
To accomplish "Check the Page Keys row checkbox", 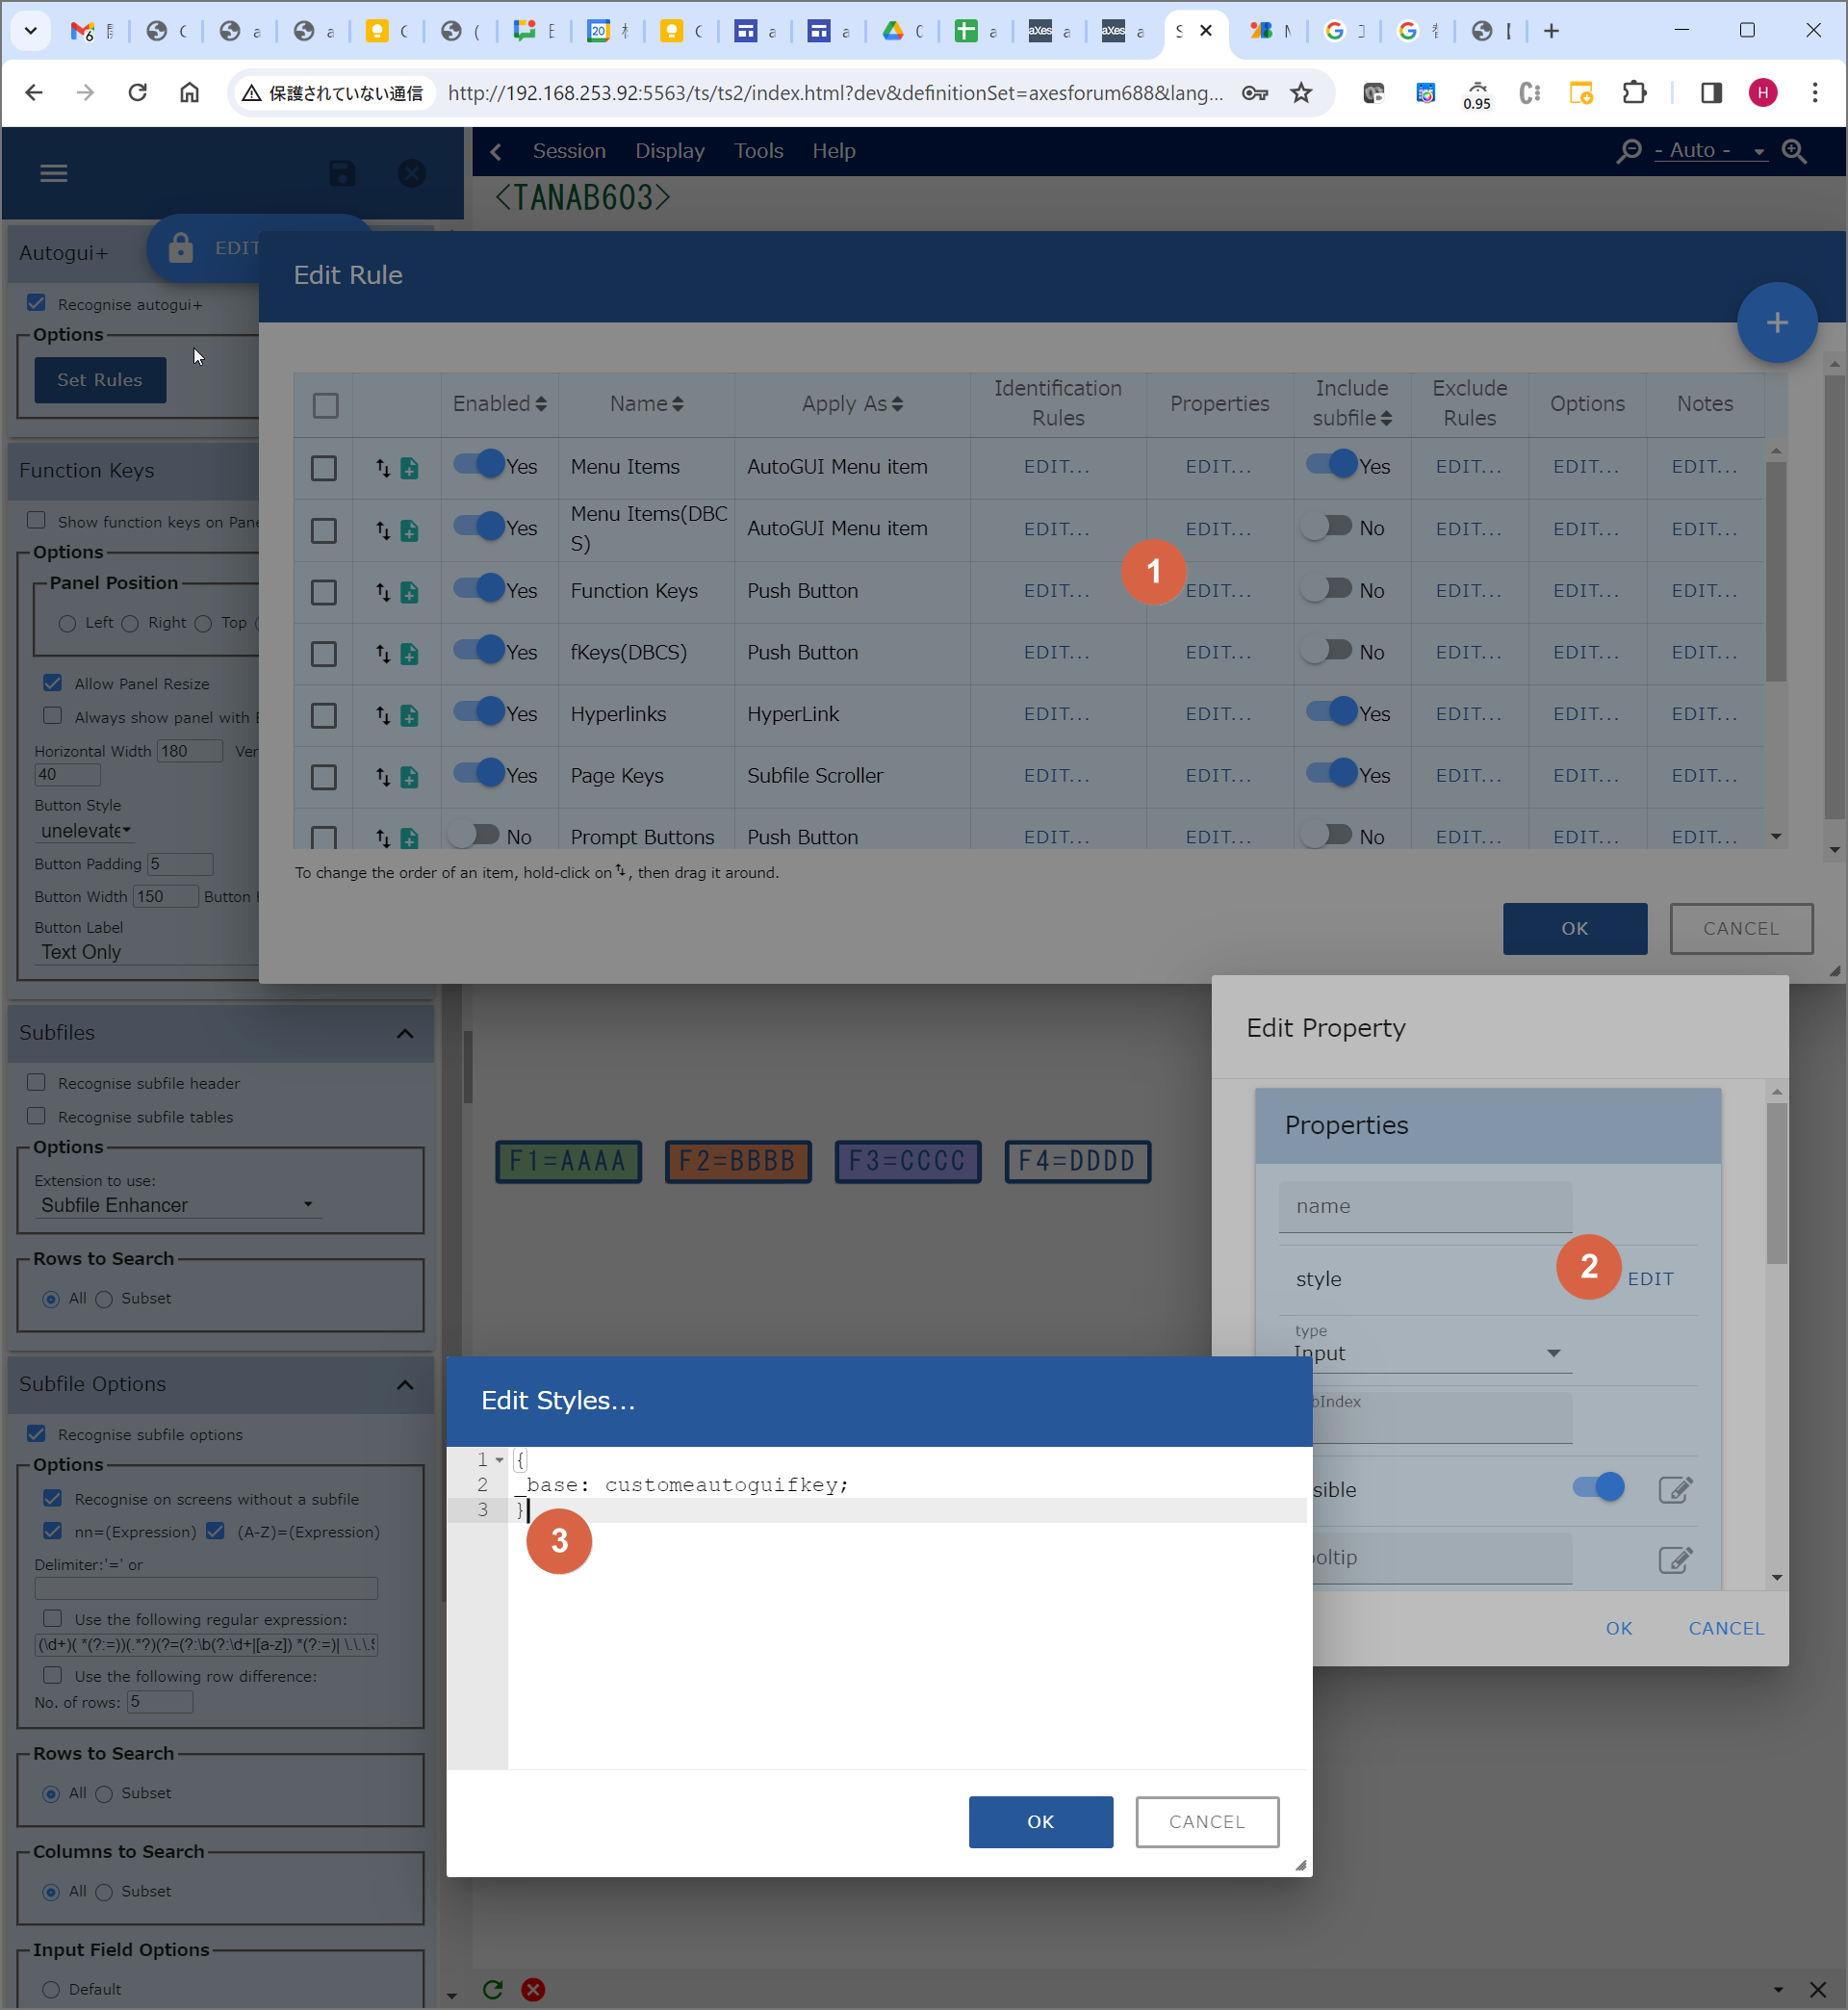I will pyautogui.click(x=324, y=777).
